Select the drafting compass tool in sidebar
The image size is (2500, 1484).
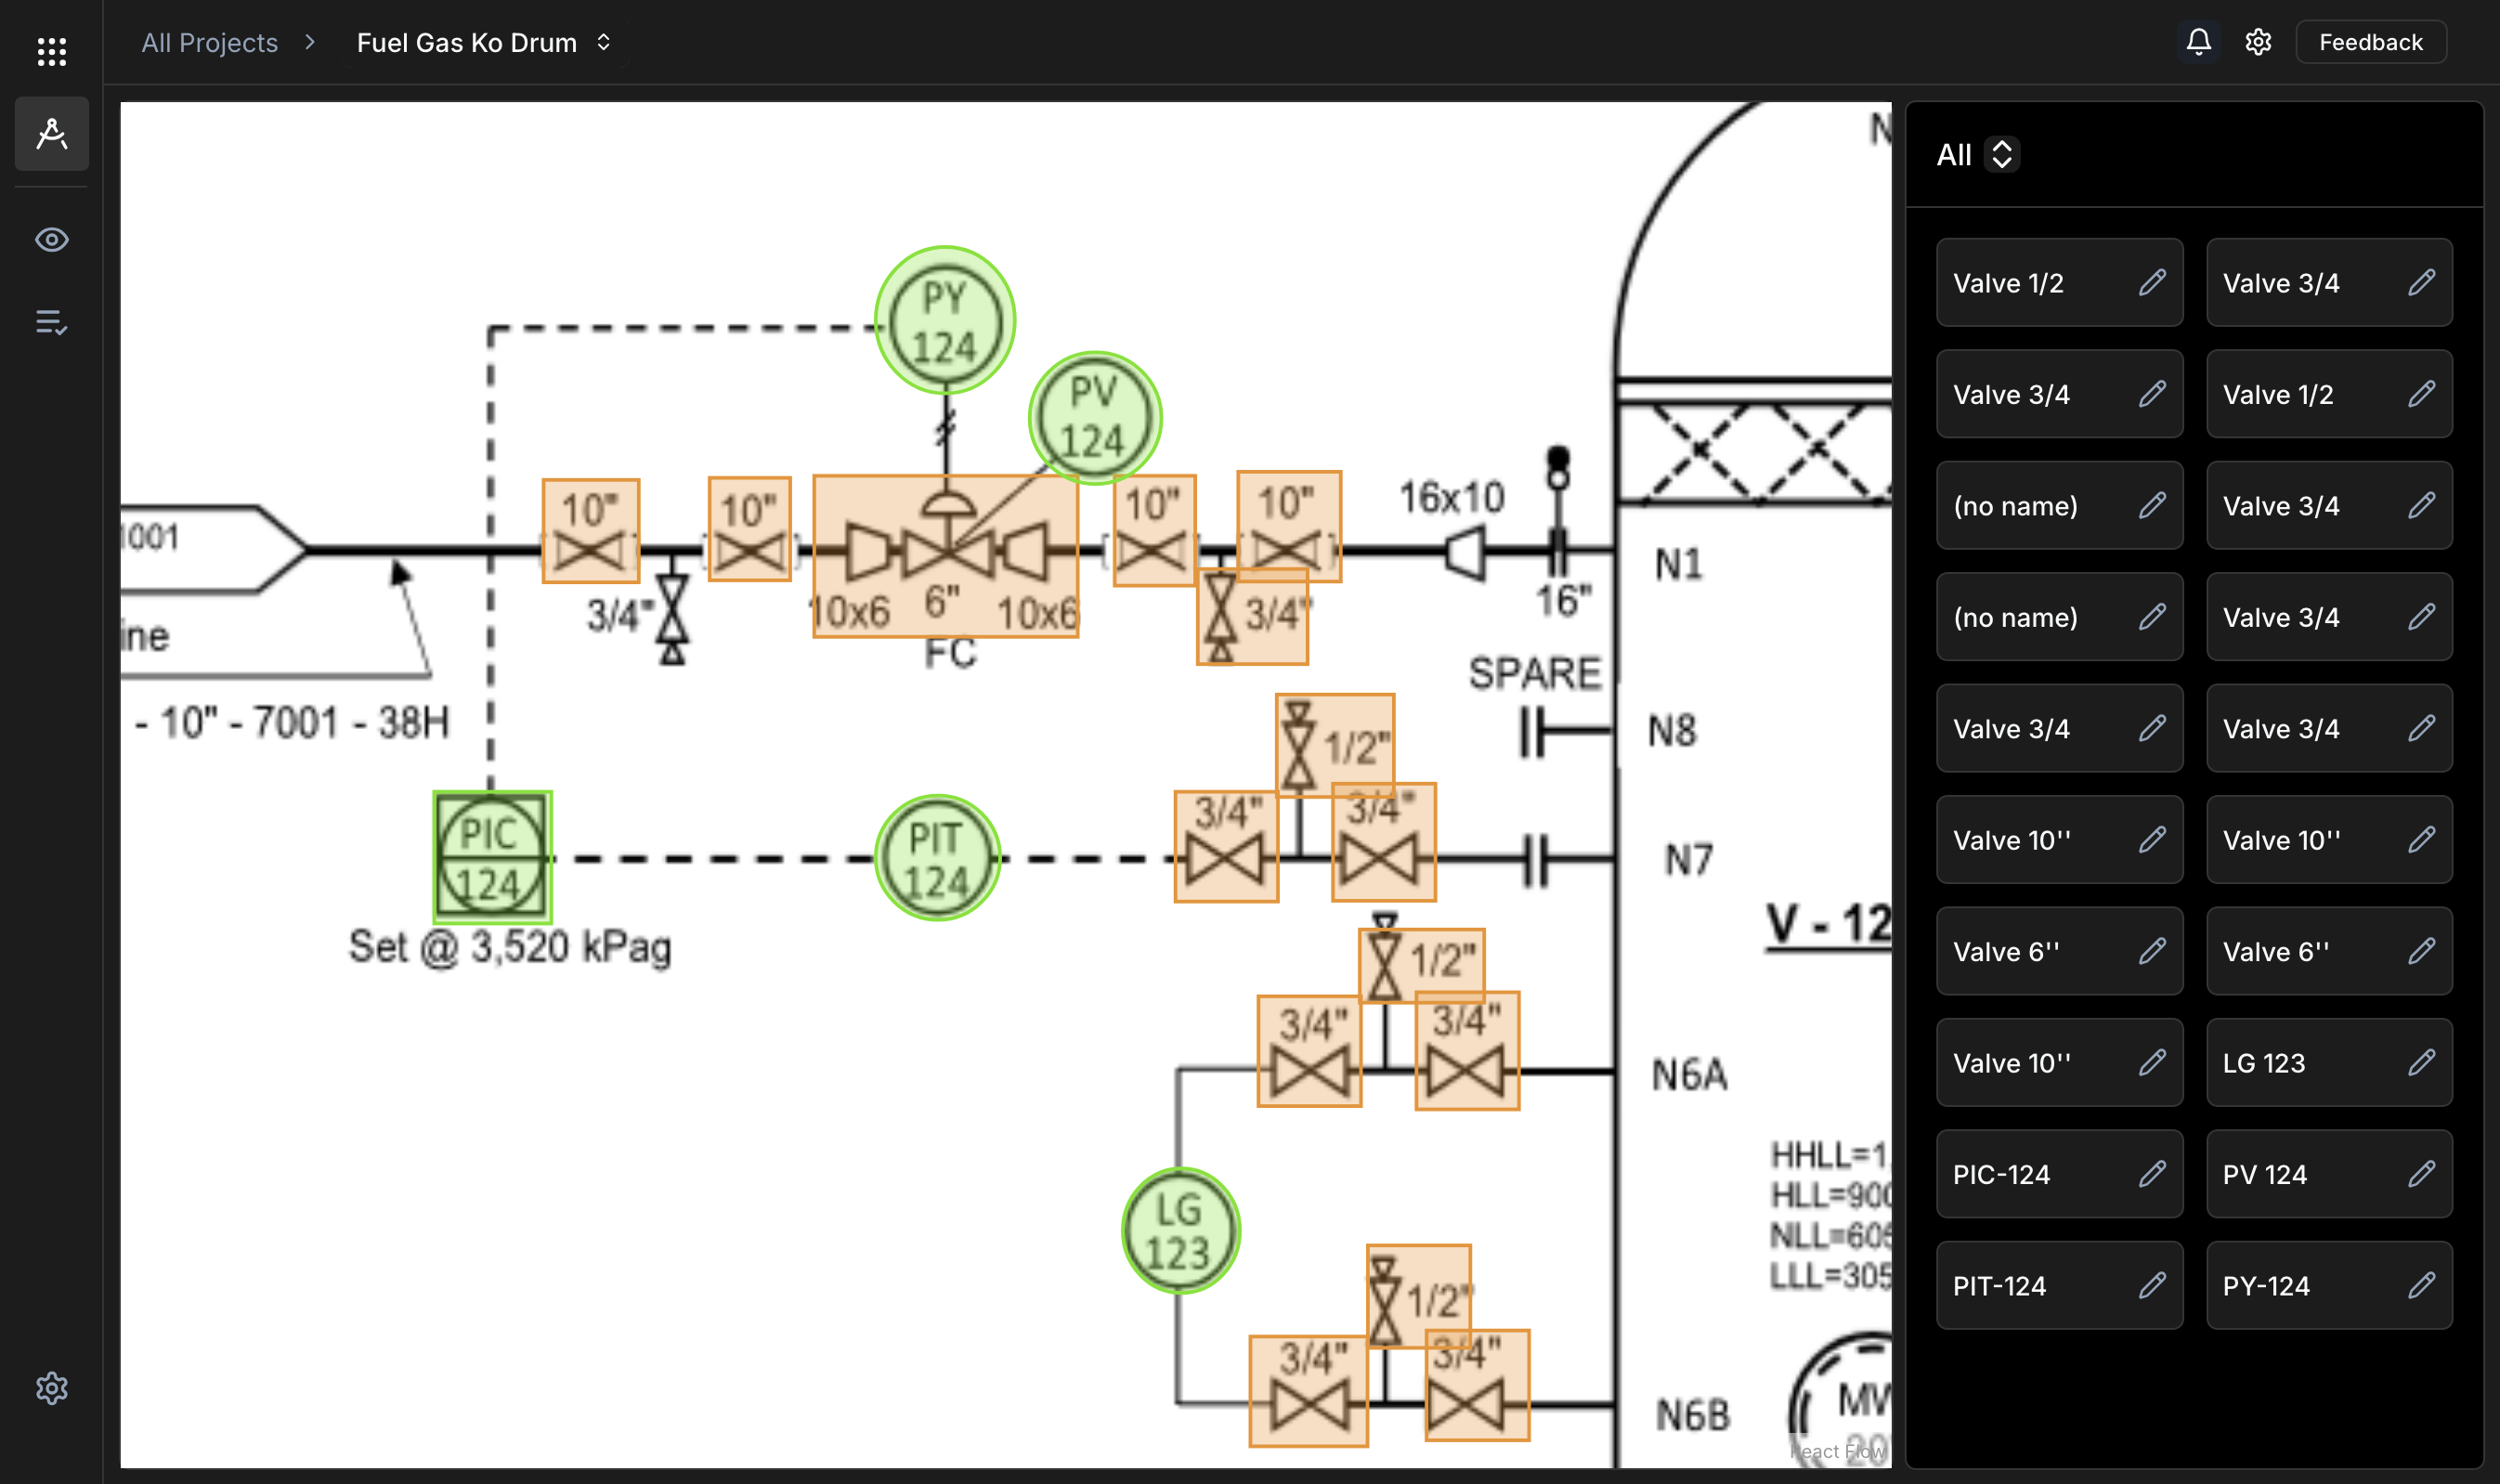pos(51,133)
